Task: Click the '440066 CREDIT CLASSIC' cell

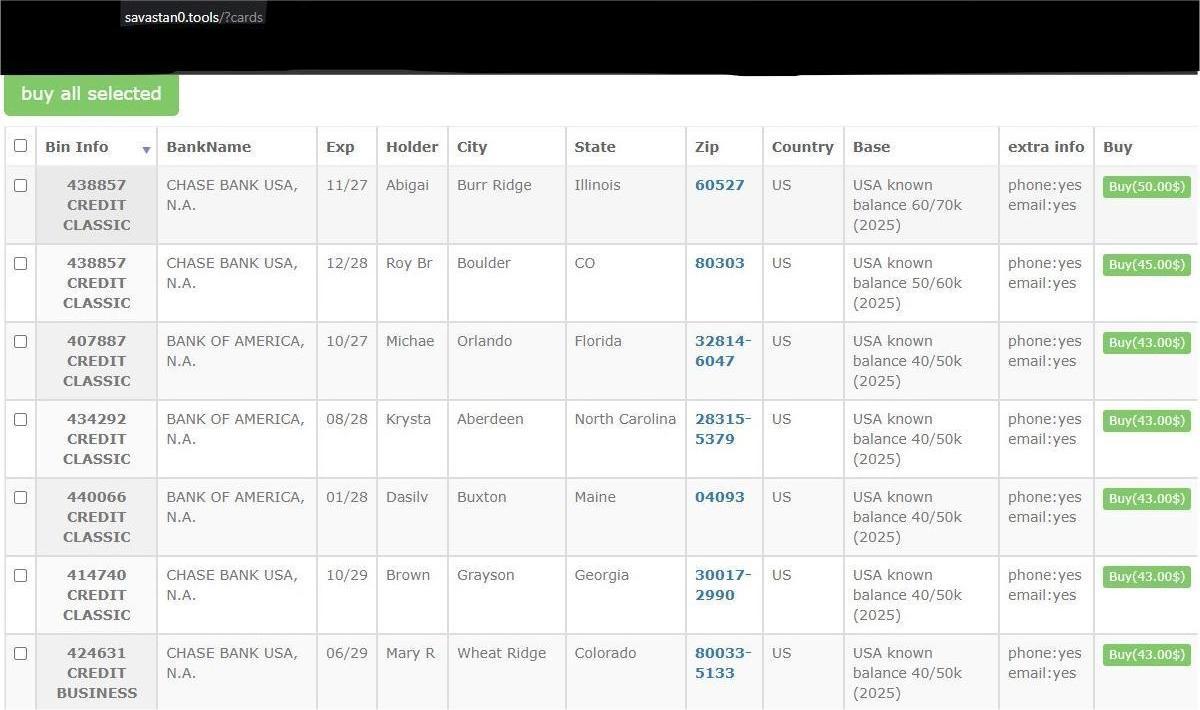Action: [x=97, y=517]
